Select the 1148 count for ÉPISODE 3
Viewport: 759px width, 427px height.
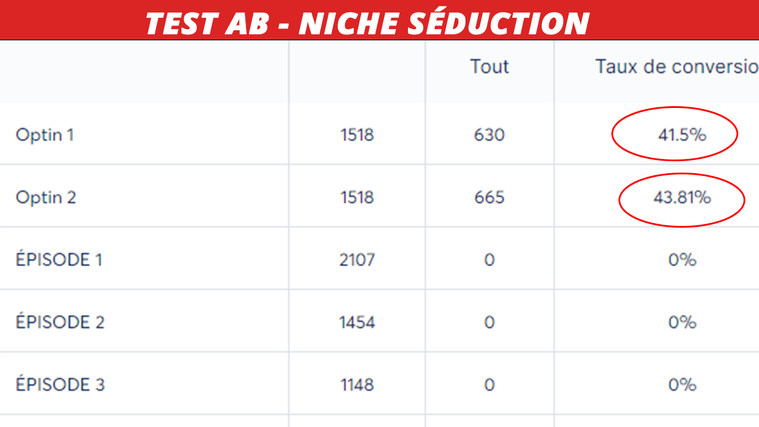click(x=357, y=384)
